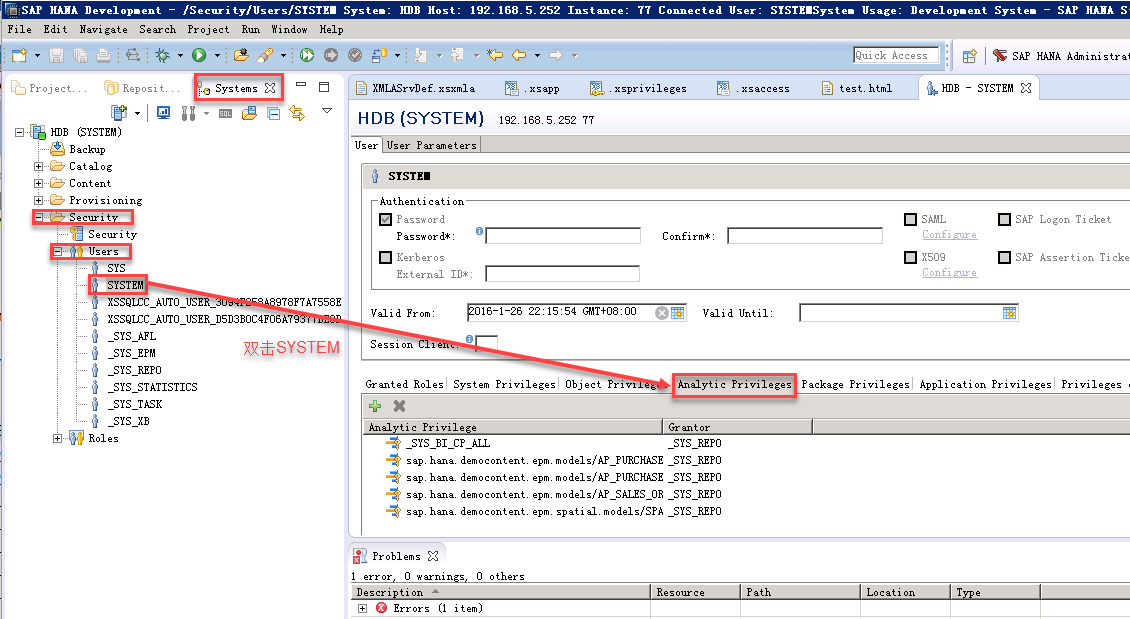Click the Debug bug icon
This screenshot has width=1130, height=619.
click(163, 55)
